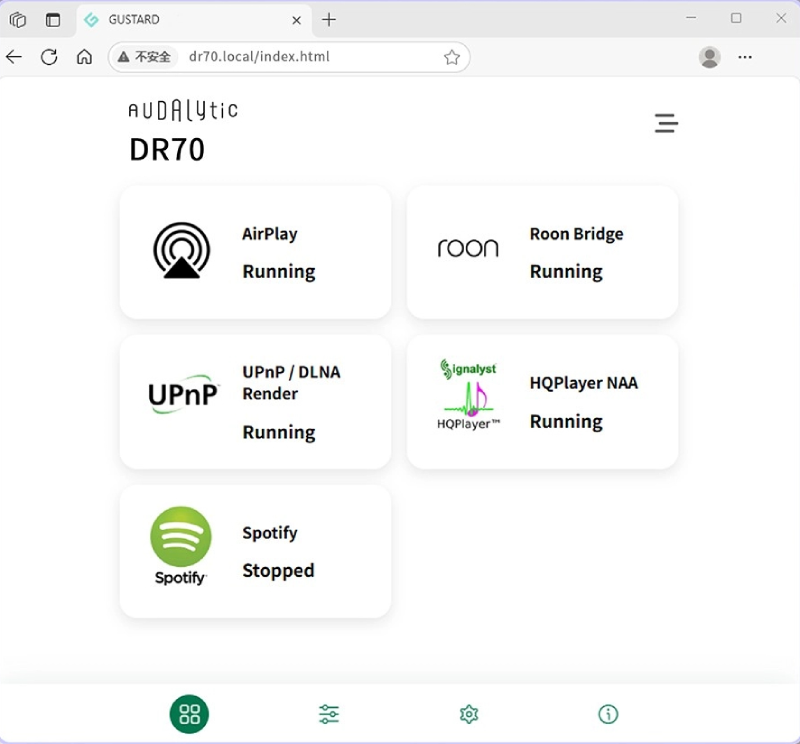Click the Spotify Stopped status text
Screen dimensions: 800x744
click(278, 571)
